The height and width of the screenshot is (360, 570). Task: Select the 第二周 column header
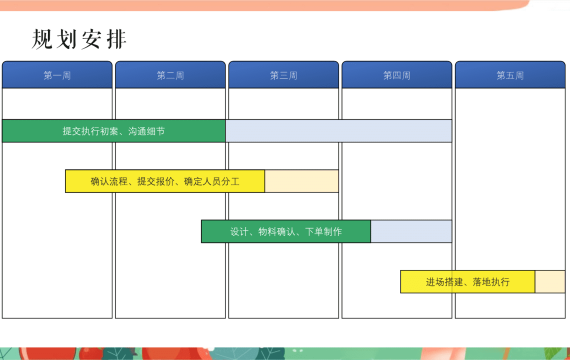(x=170, y=75)
